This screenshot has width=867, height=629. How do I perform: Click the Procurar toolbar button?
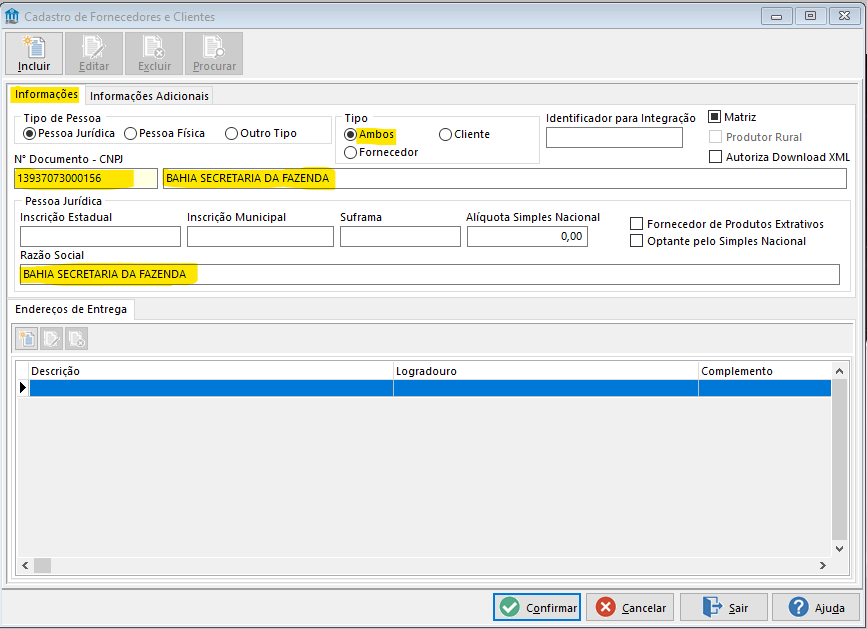(x=214, y=53)
